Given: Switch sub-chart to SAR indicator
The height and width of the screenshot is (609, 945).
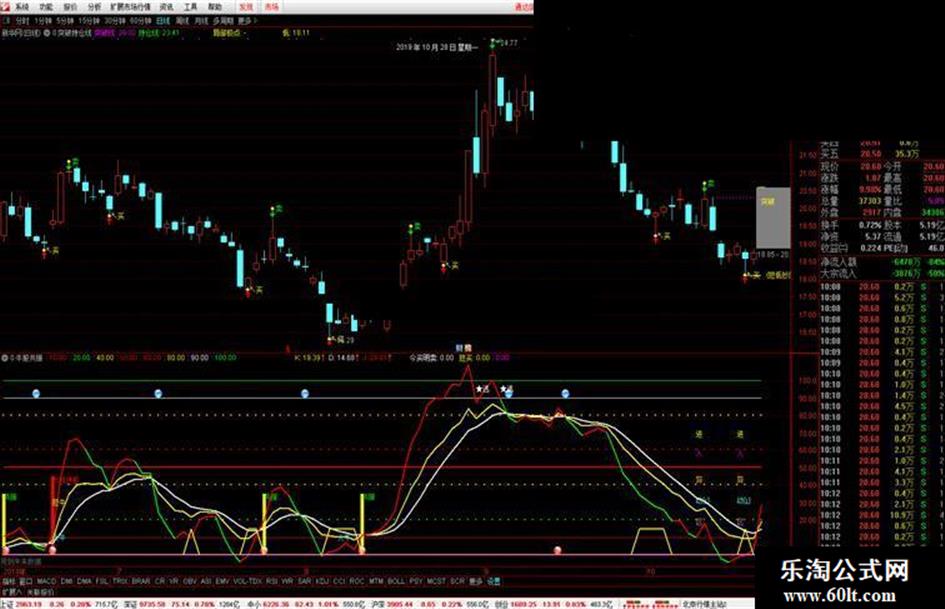Looking at the screenshot, I should coord(305,581).
